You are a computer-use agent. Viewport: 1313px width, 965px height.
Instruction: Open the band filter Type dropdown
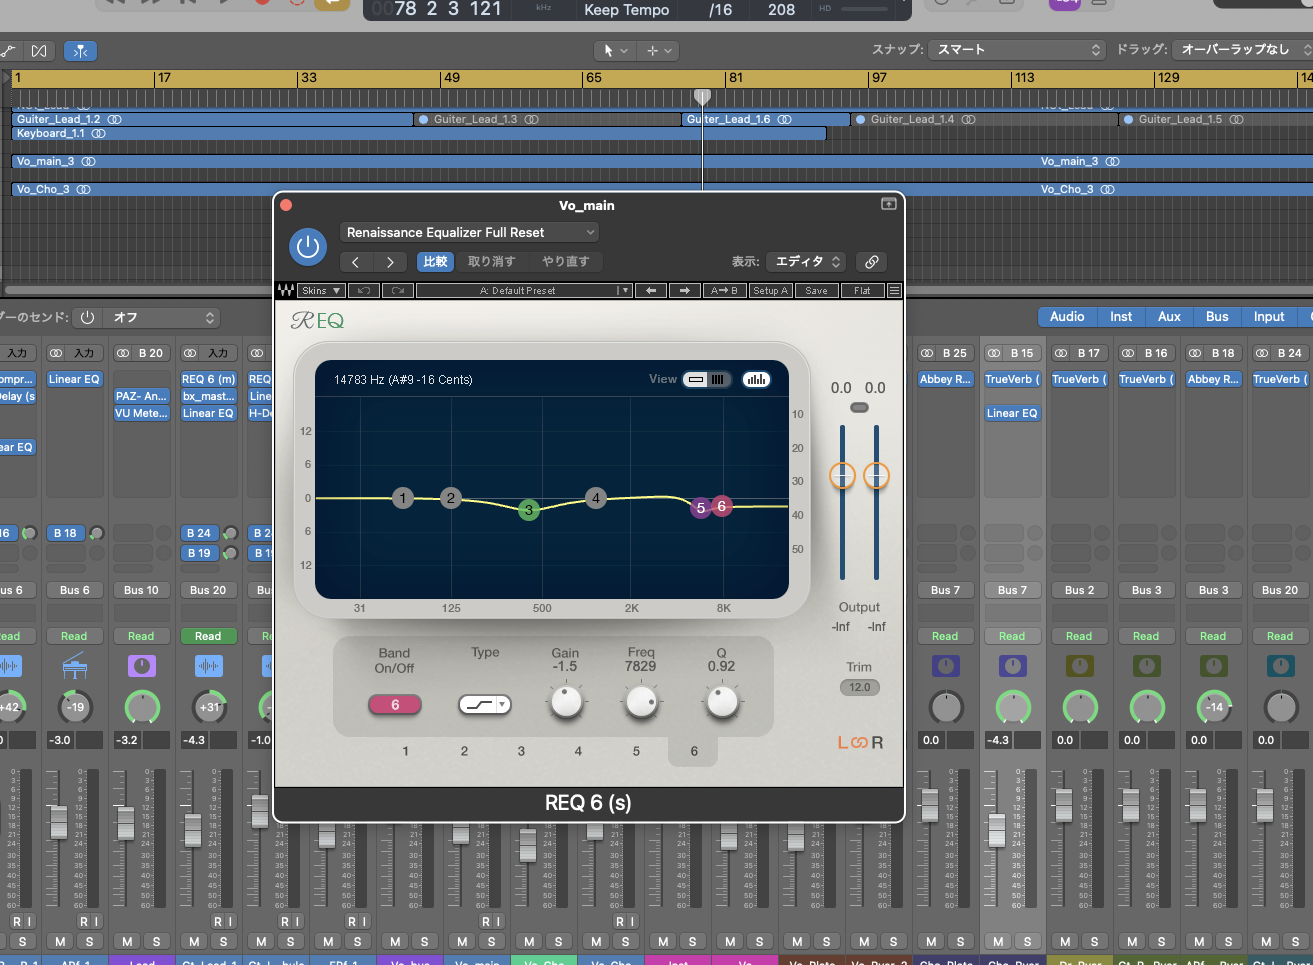485,705
